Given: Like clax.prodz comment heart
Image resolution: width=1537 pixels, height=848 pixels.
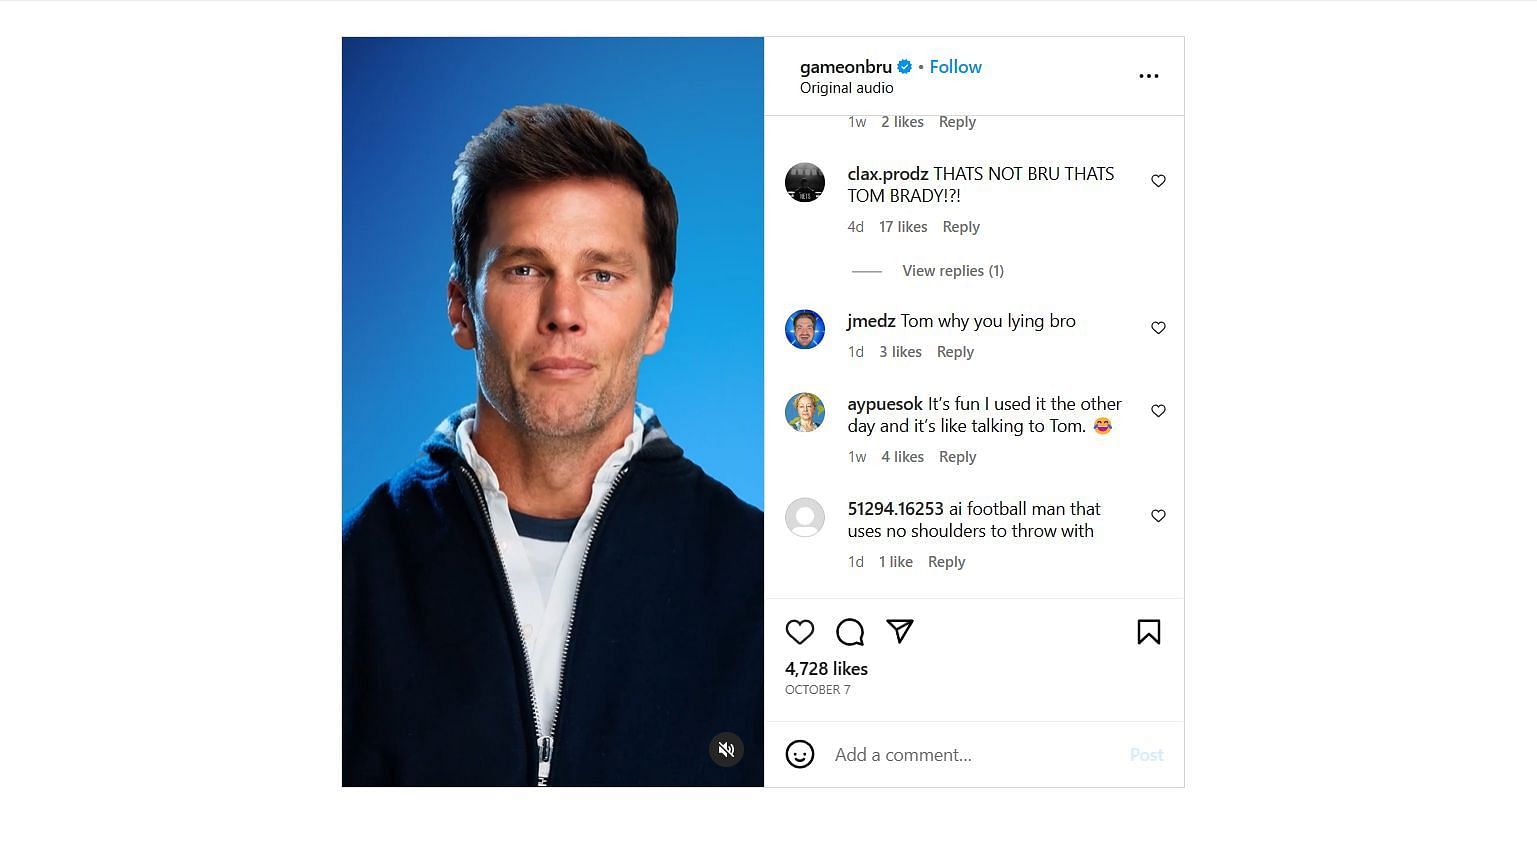Looking at the screenshot, I should coord(1158,181).
